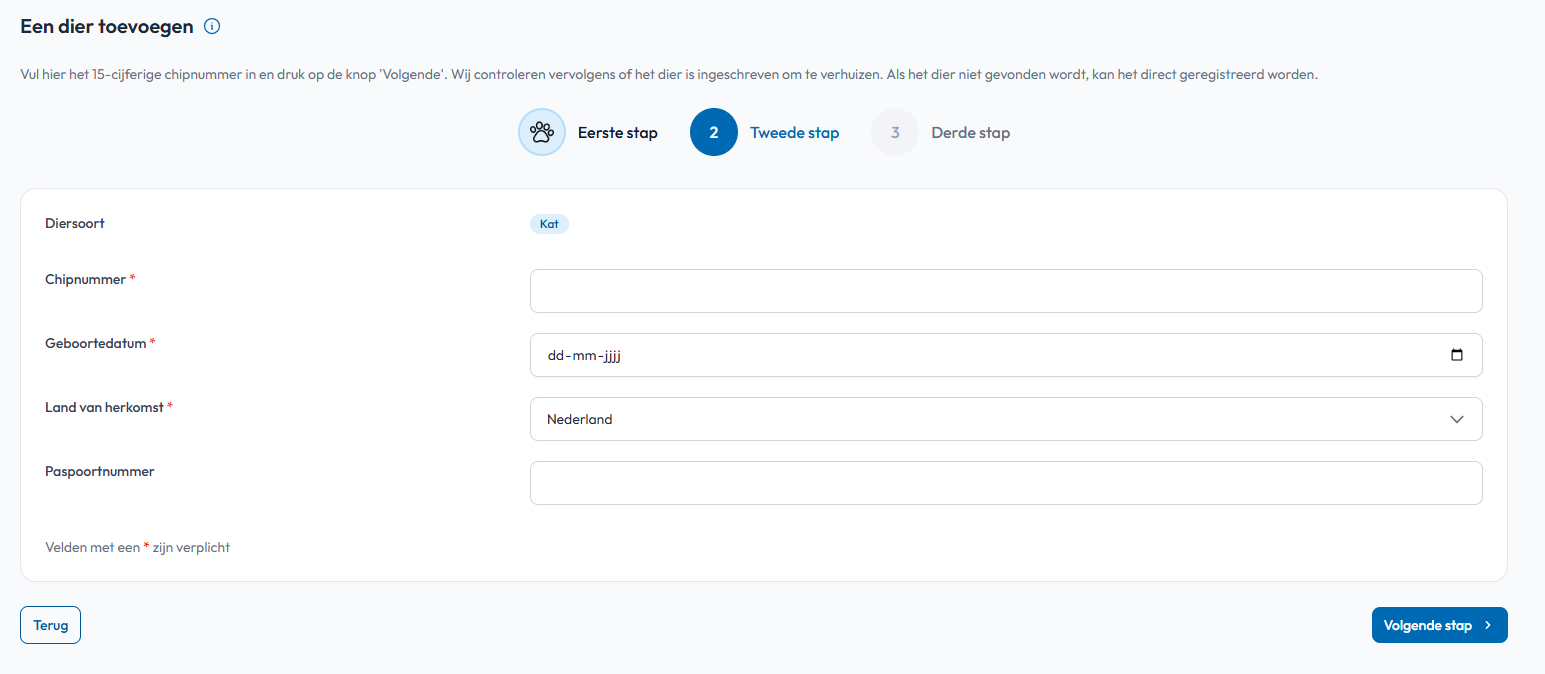Click the 'Volgende stap' button text
Screen dimensions: 1545x674
coord(1427,625)
